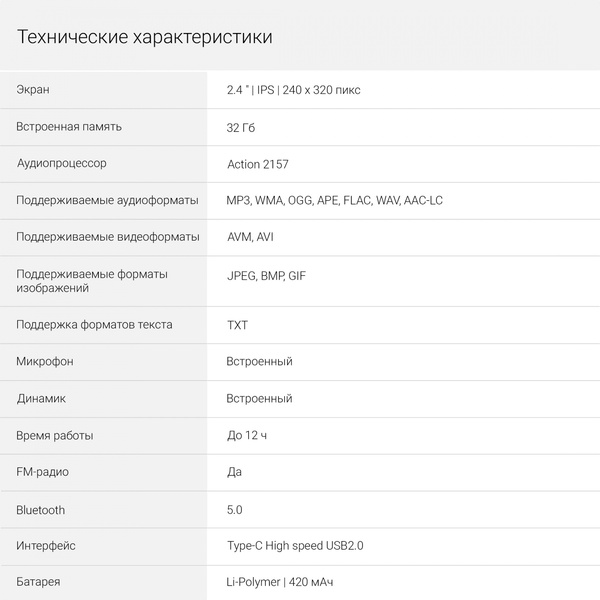Click the 'Поддерживаемые аудиоформаты' label
Screen dimensions: 600x600
(107, 200)
